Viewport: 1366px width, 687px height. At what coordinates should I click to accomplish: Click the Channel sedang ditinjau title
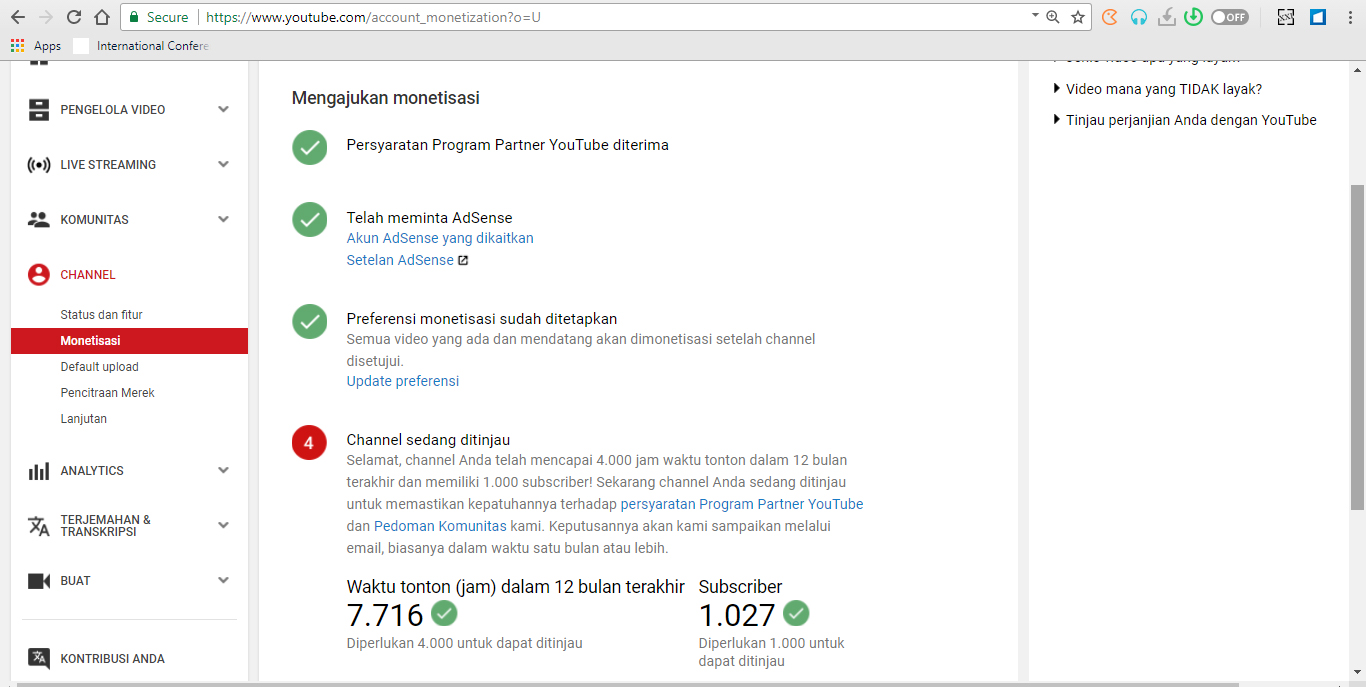coord(428,440)
